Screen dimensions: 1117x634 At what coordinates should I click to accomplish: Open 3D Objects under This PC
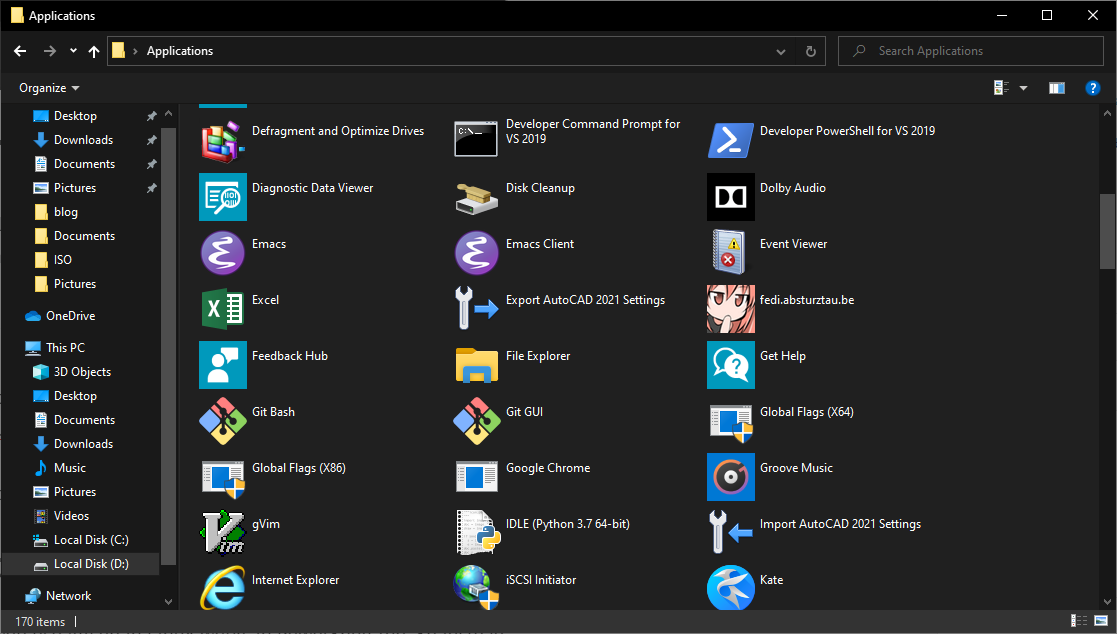coord(80,372)
